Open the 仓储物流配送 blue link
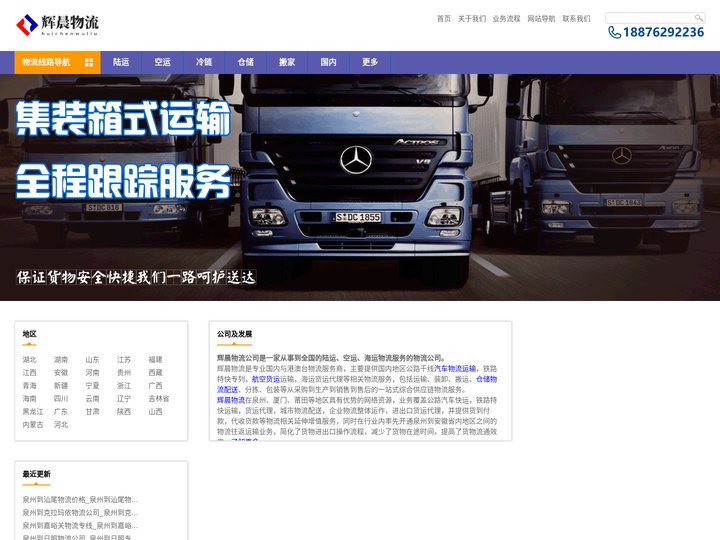This screenshot has width=720, height=540. [x=486, y=379]
